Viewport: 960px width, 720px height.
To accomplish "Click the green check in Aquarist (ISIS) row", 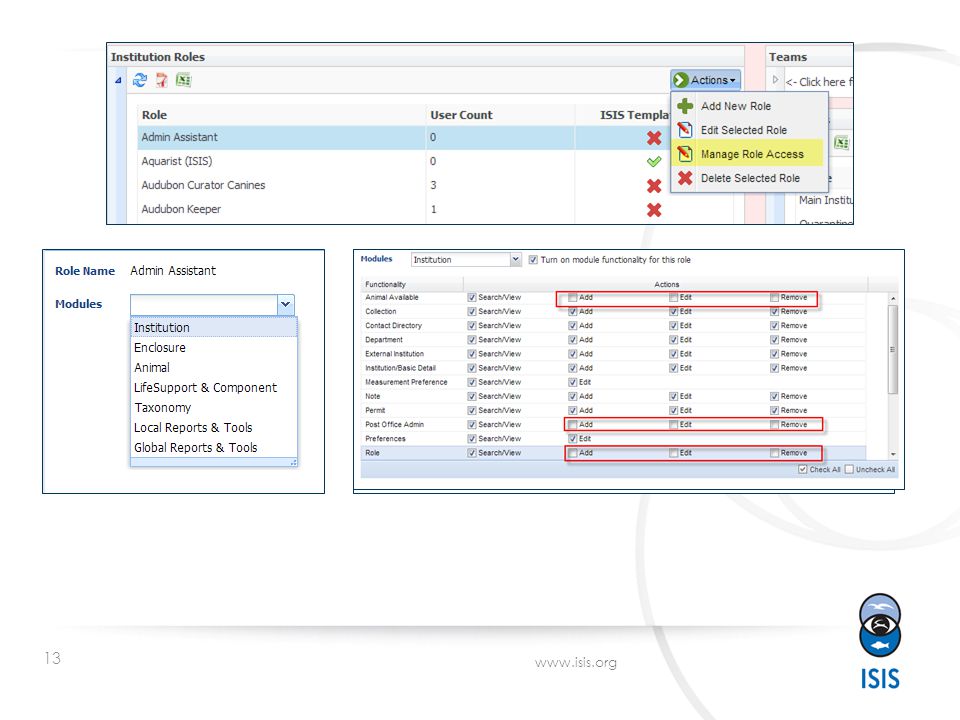I will (654, 162).
